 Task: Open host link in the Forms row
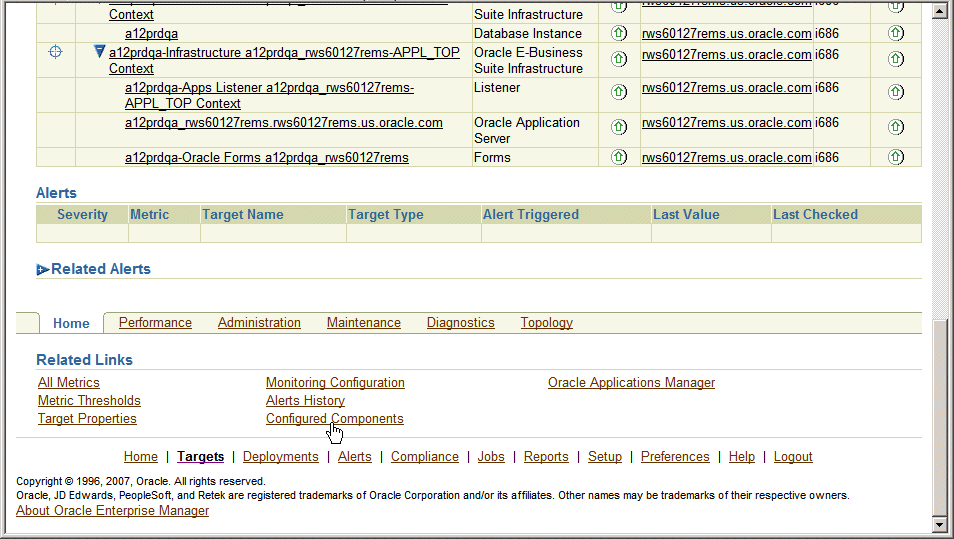coord(726,158)
